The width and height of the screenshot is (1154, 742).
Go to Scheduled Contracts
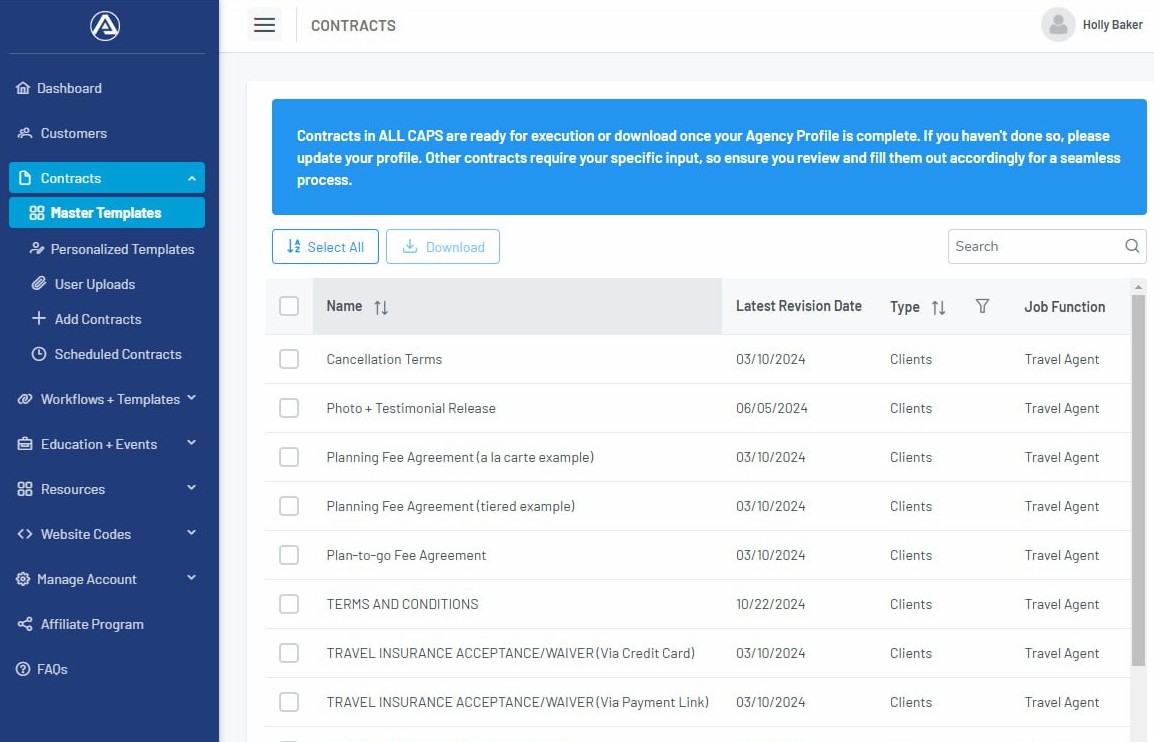coord(118,354)
